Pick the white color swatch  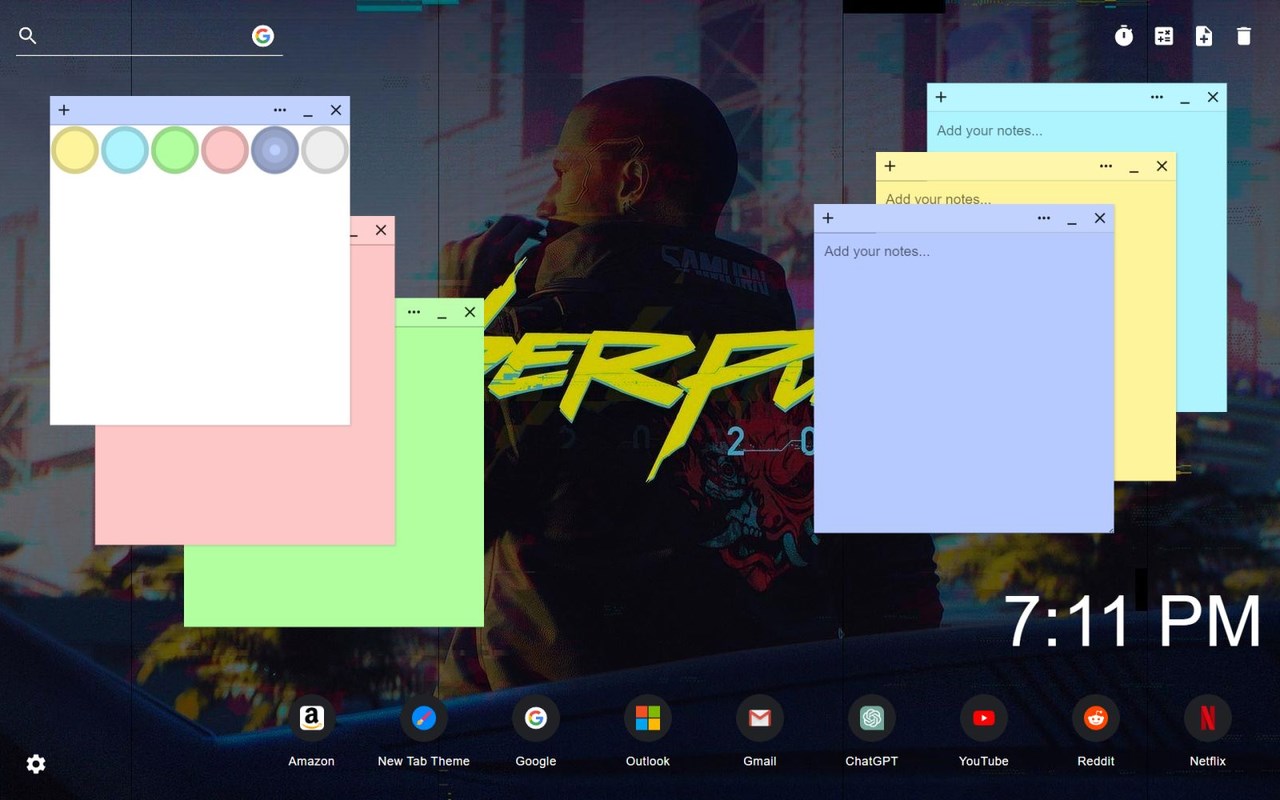tap(325, 150)
